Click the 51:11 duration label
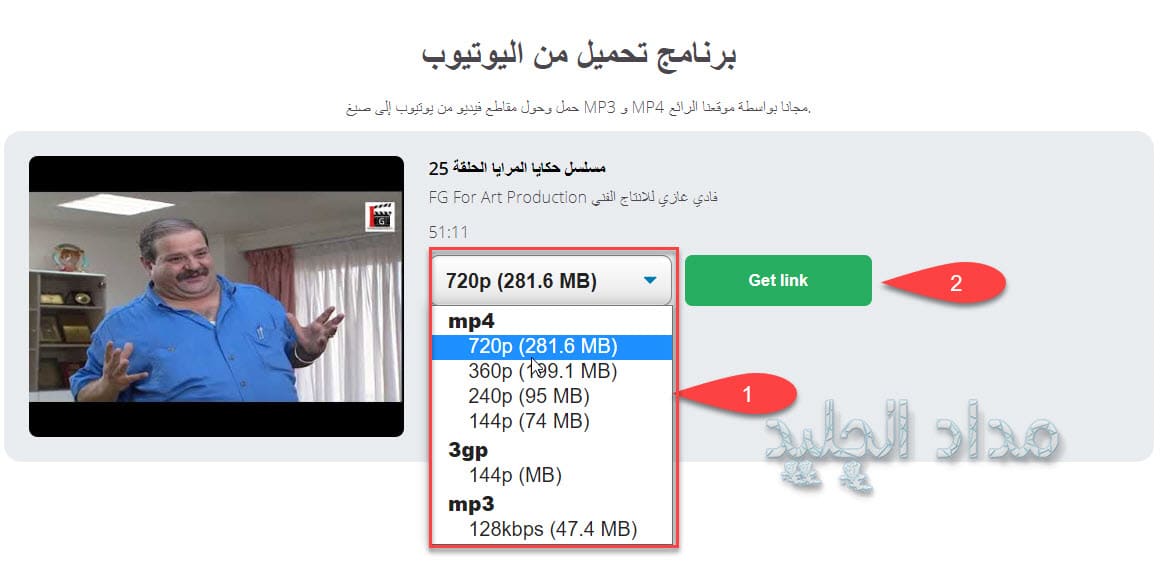 [448, 232]
